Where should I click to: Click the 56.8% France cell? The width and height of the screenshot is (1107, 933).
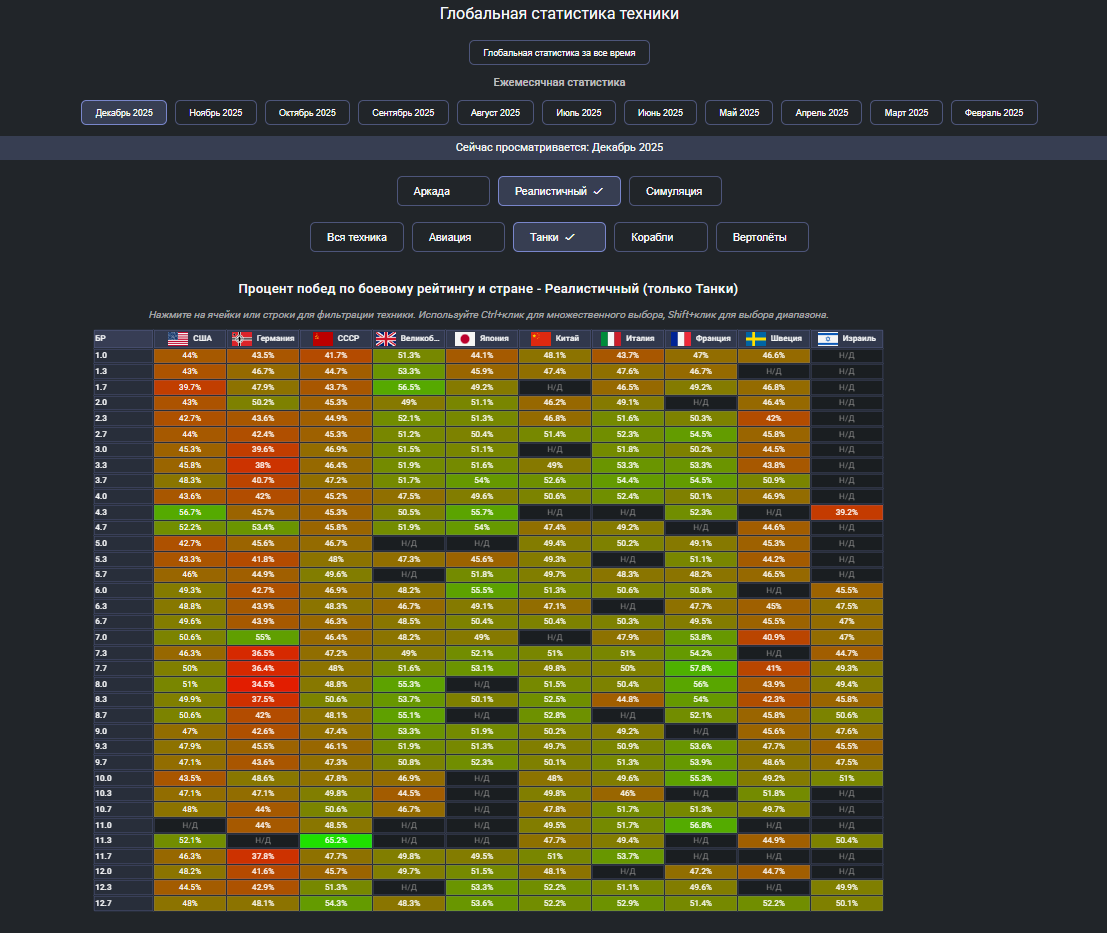point(700,825)
